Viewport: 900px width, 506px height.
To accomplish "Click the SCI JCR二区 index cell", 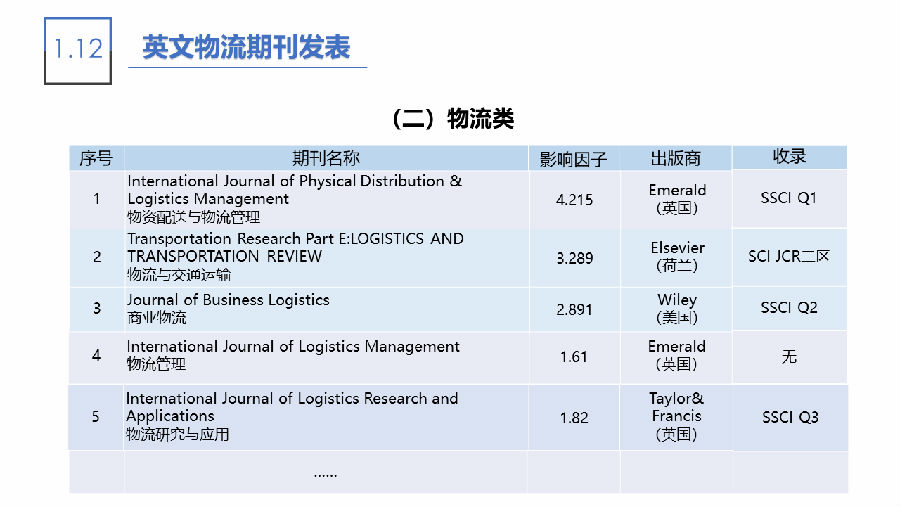I will 789,256.
